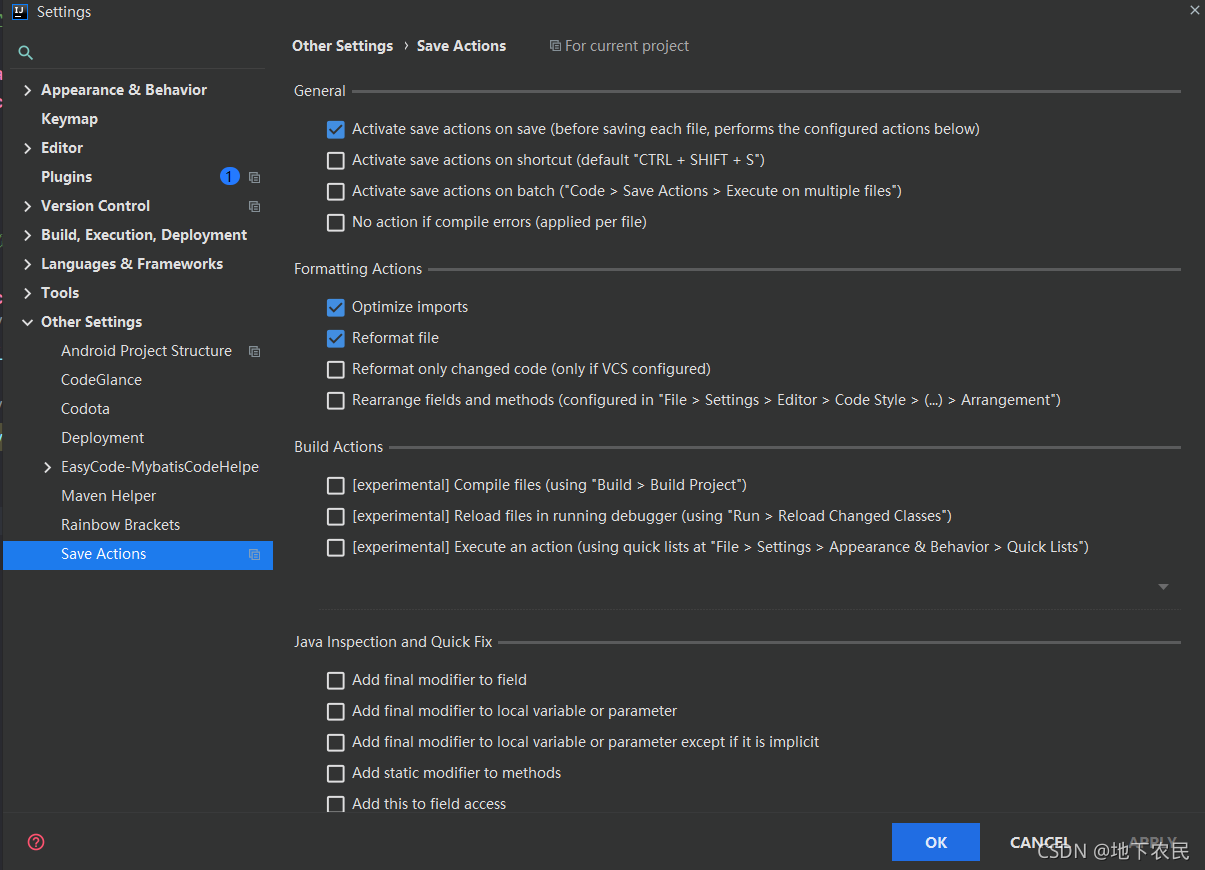Screen dimensions: 1205x870
Task: Click the help question mark icon
Action: [36, 842]
